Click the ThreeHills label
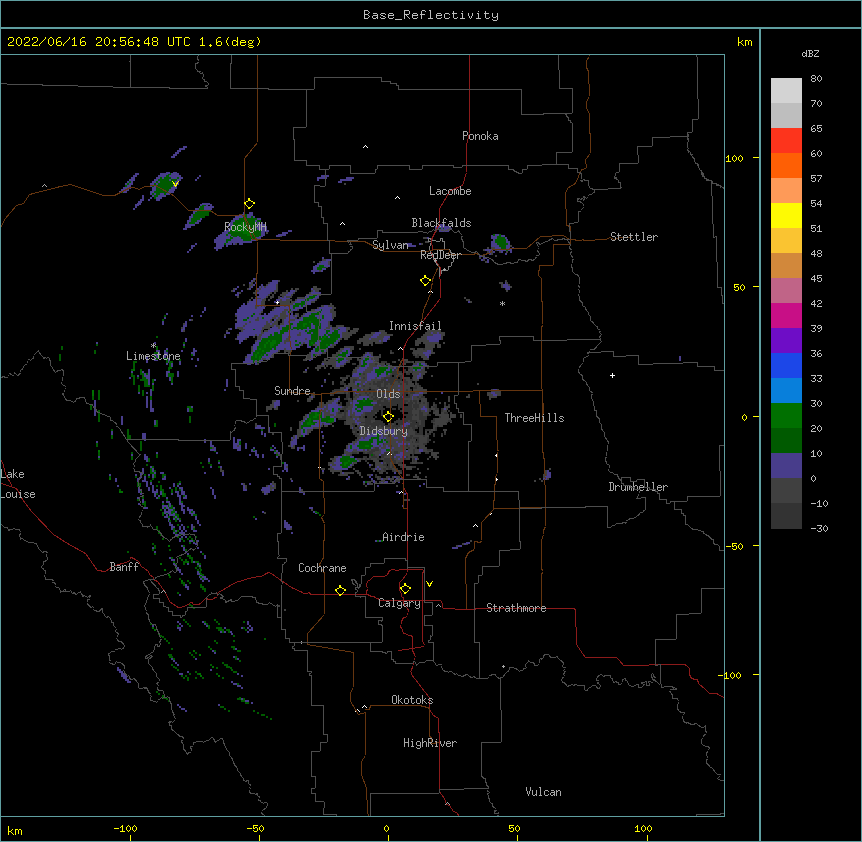The height and width of the screenshot is (842, 862). [534, 418]
